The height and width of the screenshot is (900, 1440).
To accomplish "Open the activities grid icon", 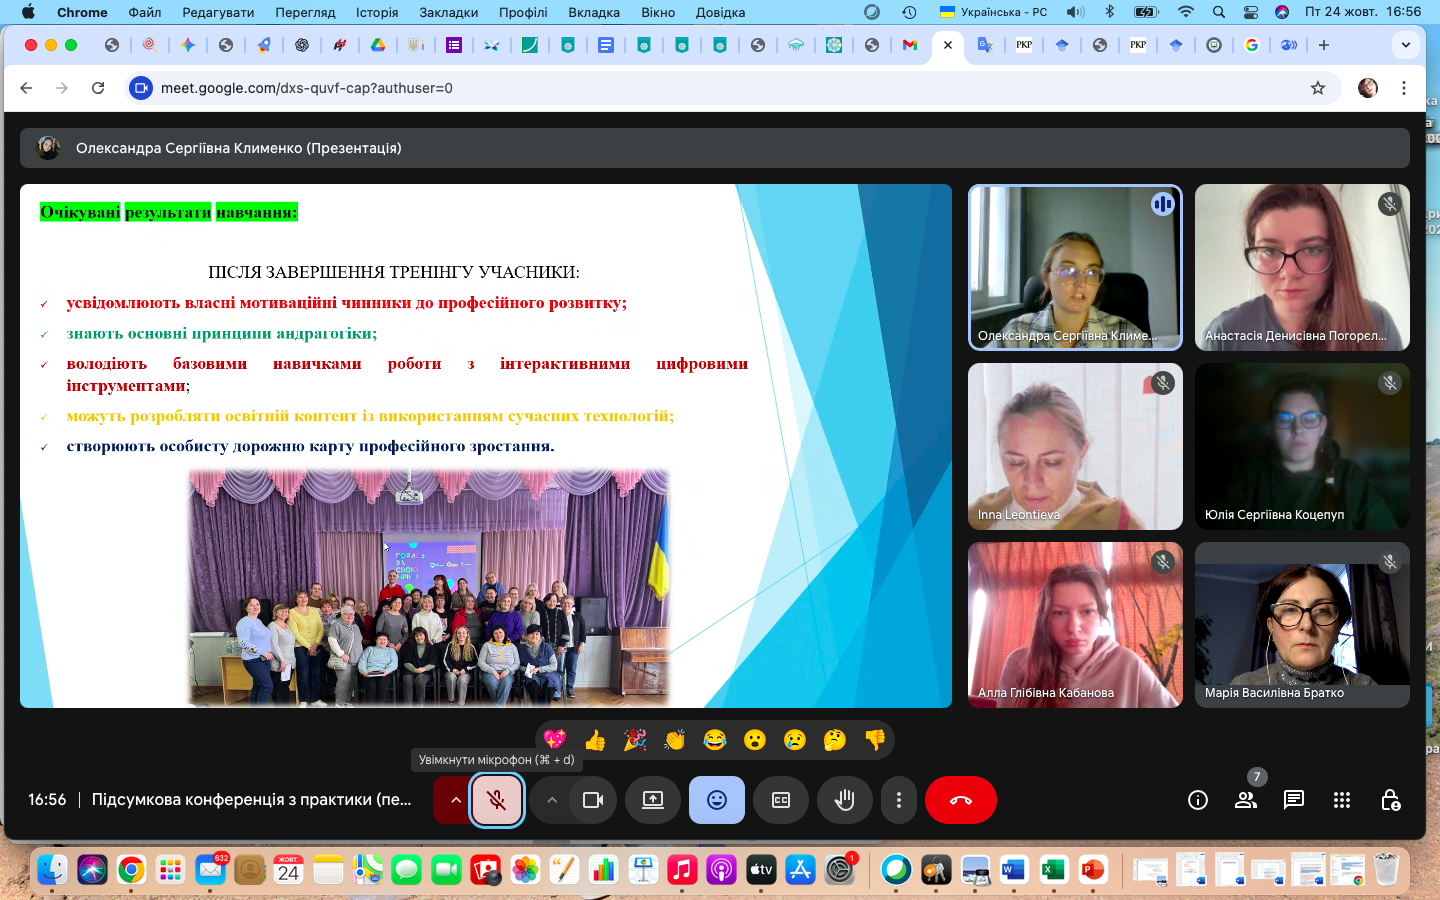I will [x=1342, y=800].
